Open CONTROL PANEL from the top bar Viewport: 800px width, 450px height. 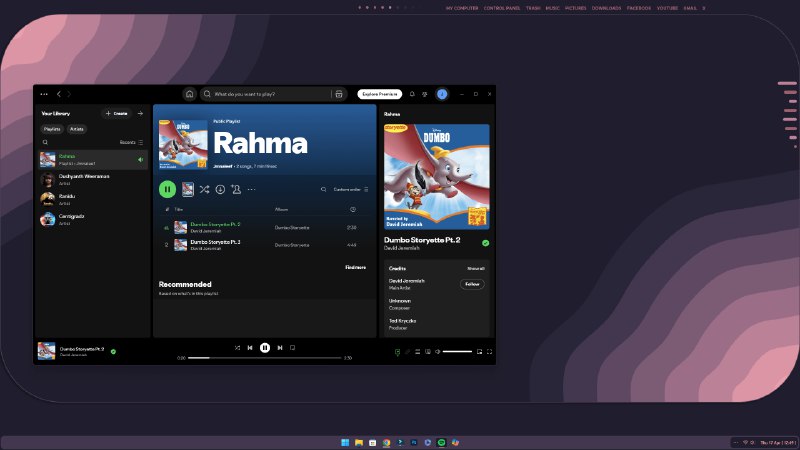(x=502, y=8)
